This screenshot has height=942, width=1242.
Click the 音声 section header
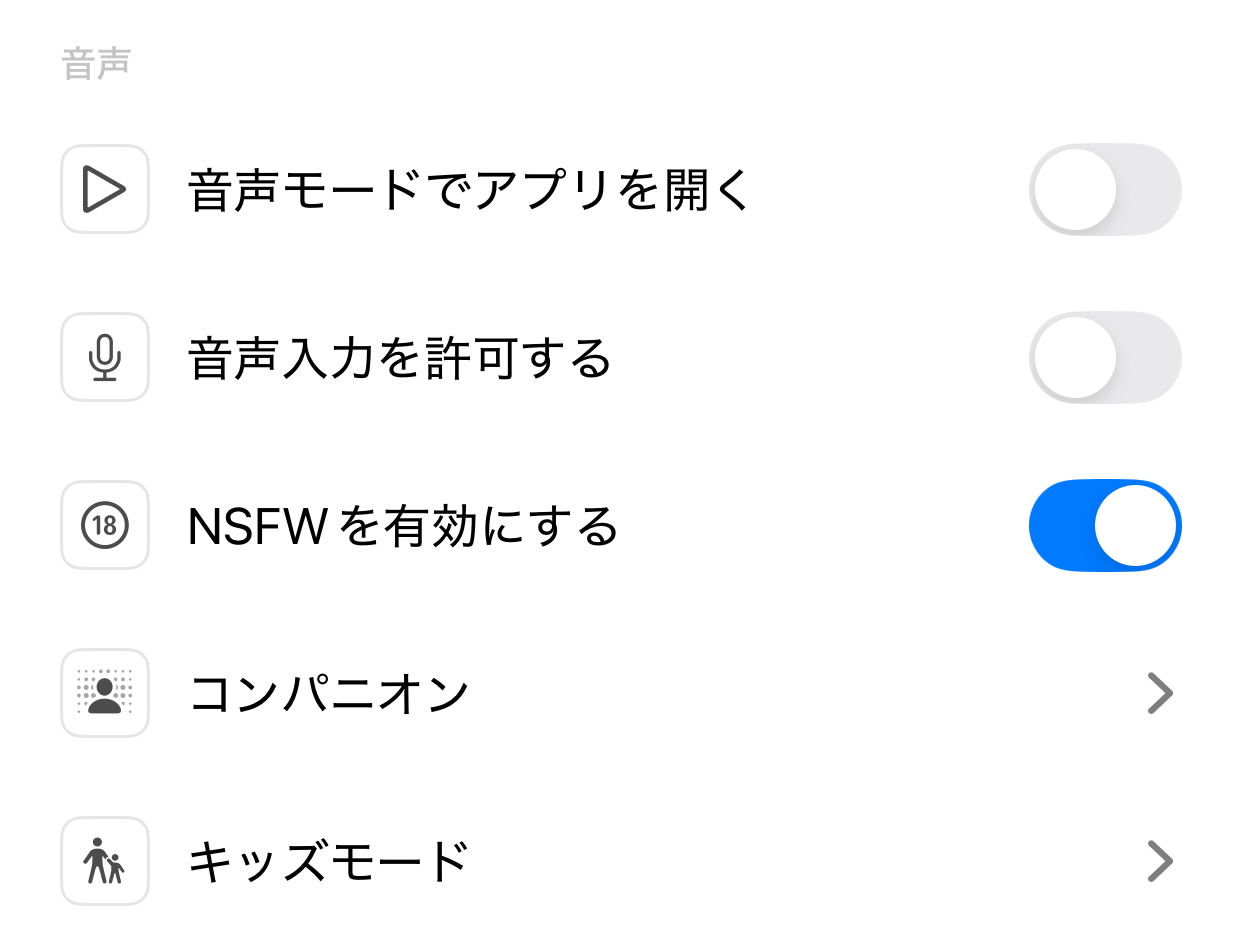tap(96, 65)
